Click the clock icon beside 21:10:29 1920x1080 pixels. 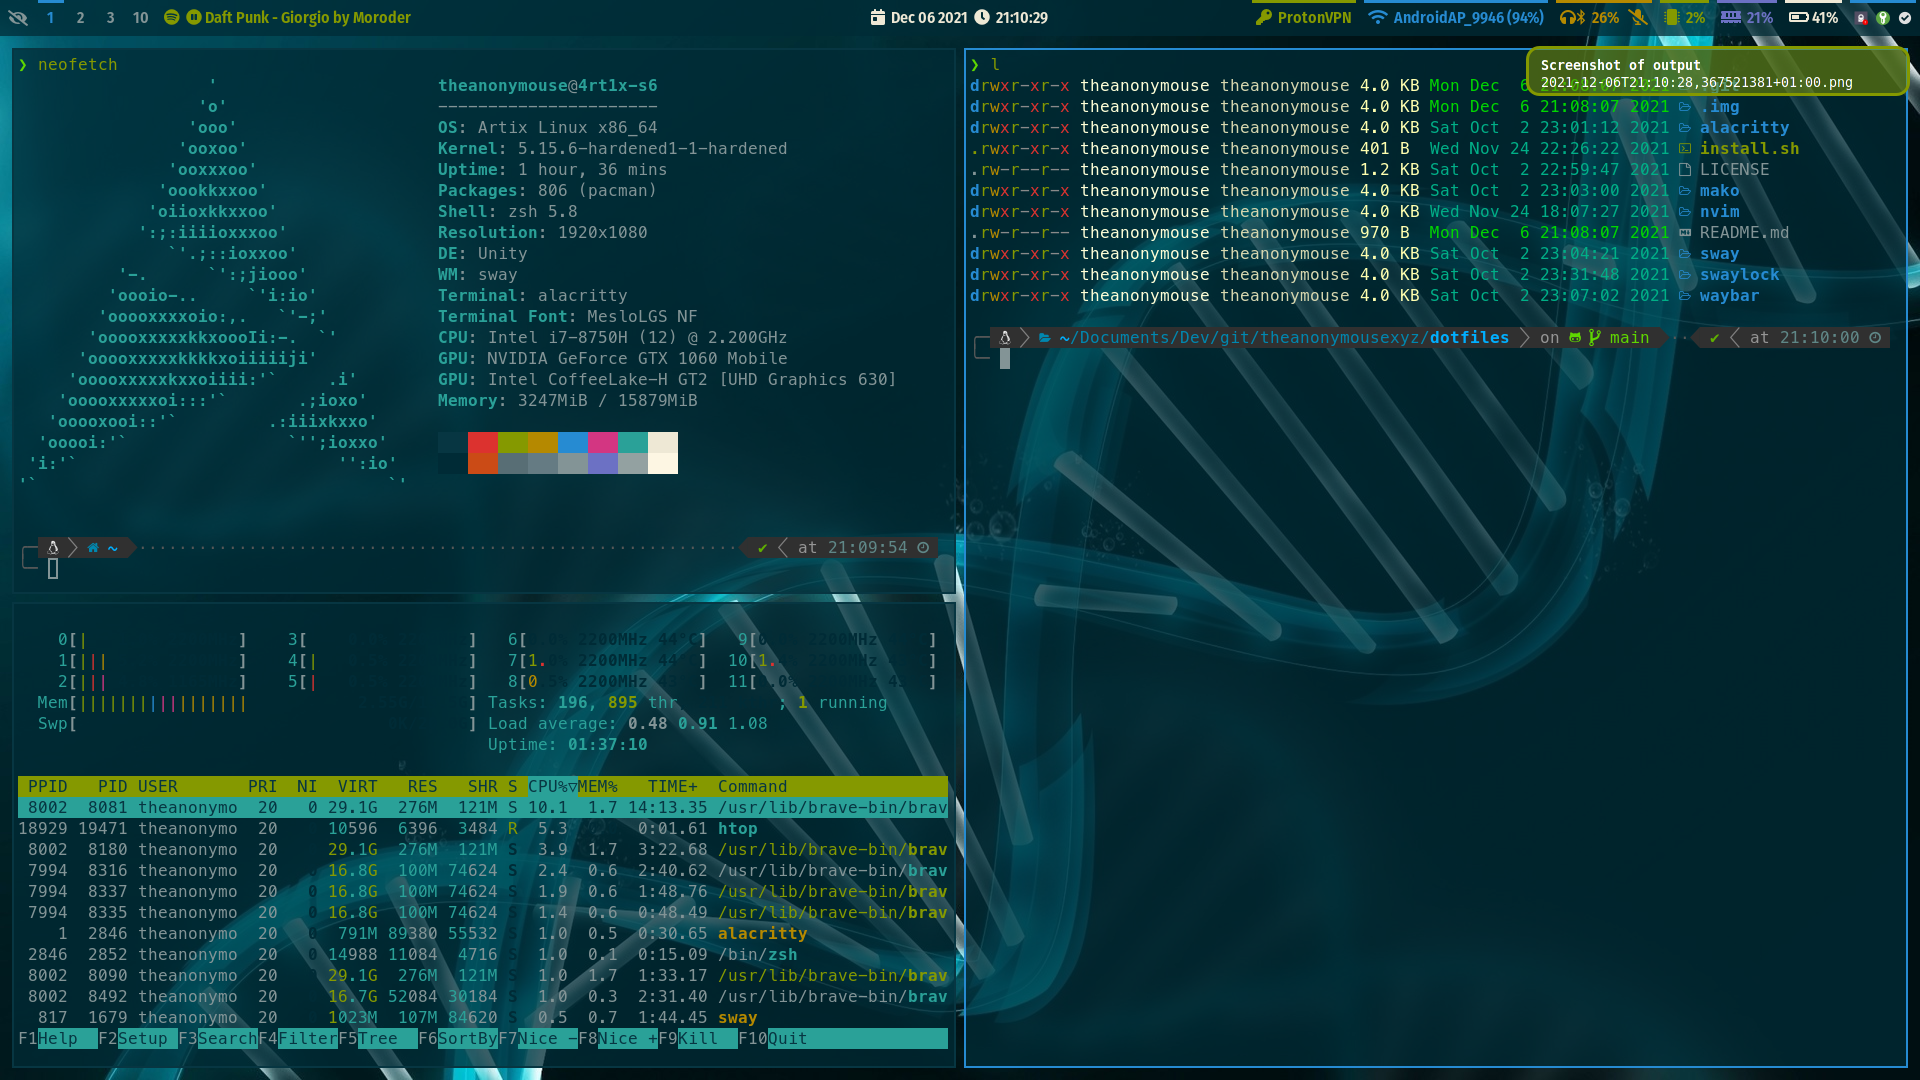982,17
